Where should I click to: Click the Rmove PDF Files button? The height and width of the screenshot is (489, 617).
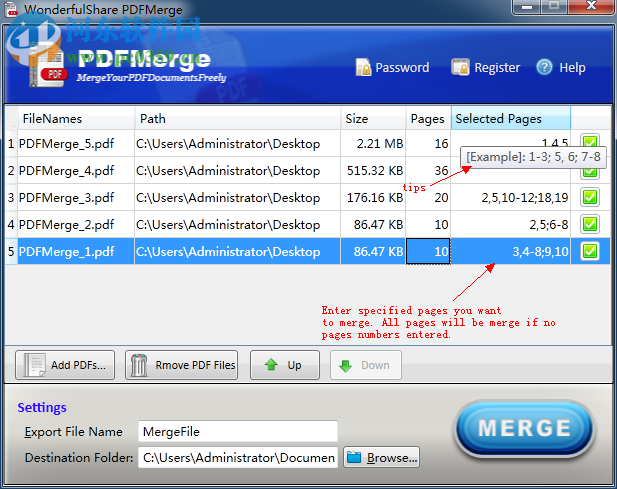(x=181, y=365)
